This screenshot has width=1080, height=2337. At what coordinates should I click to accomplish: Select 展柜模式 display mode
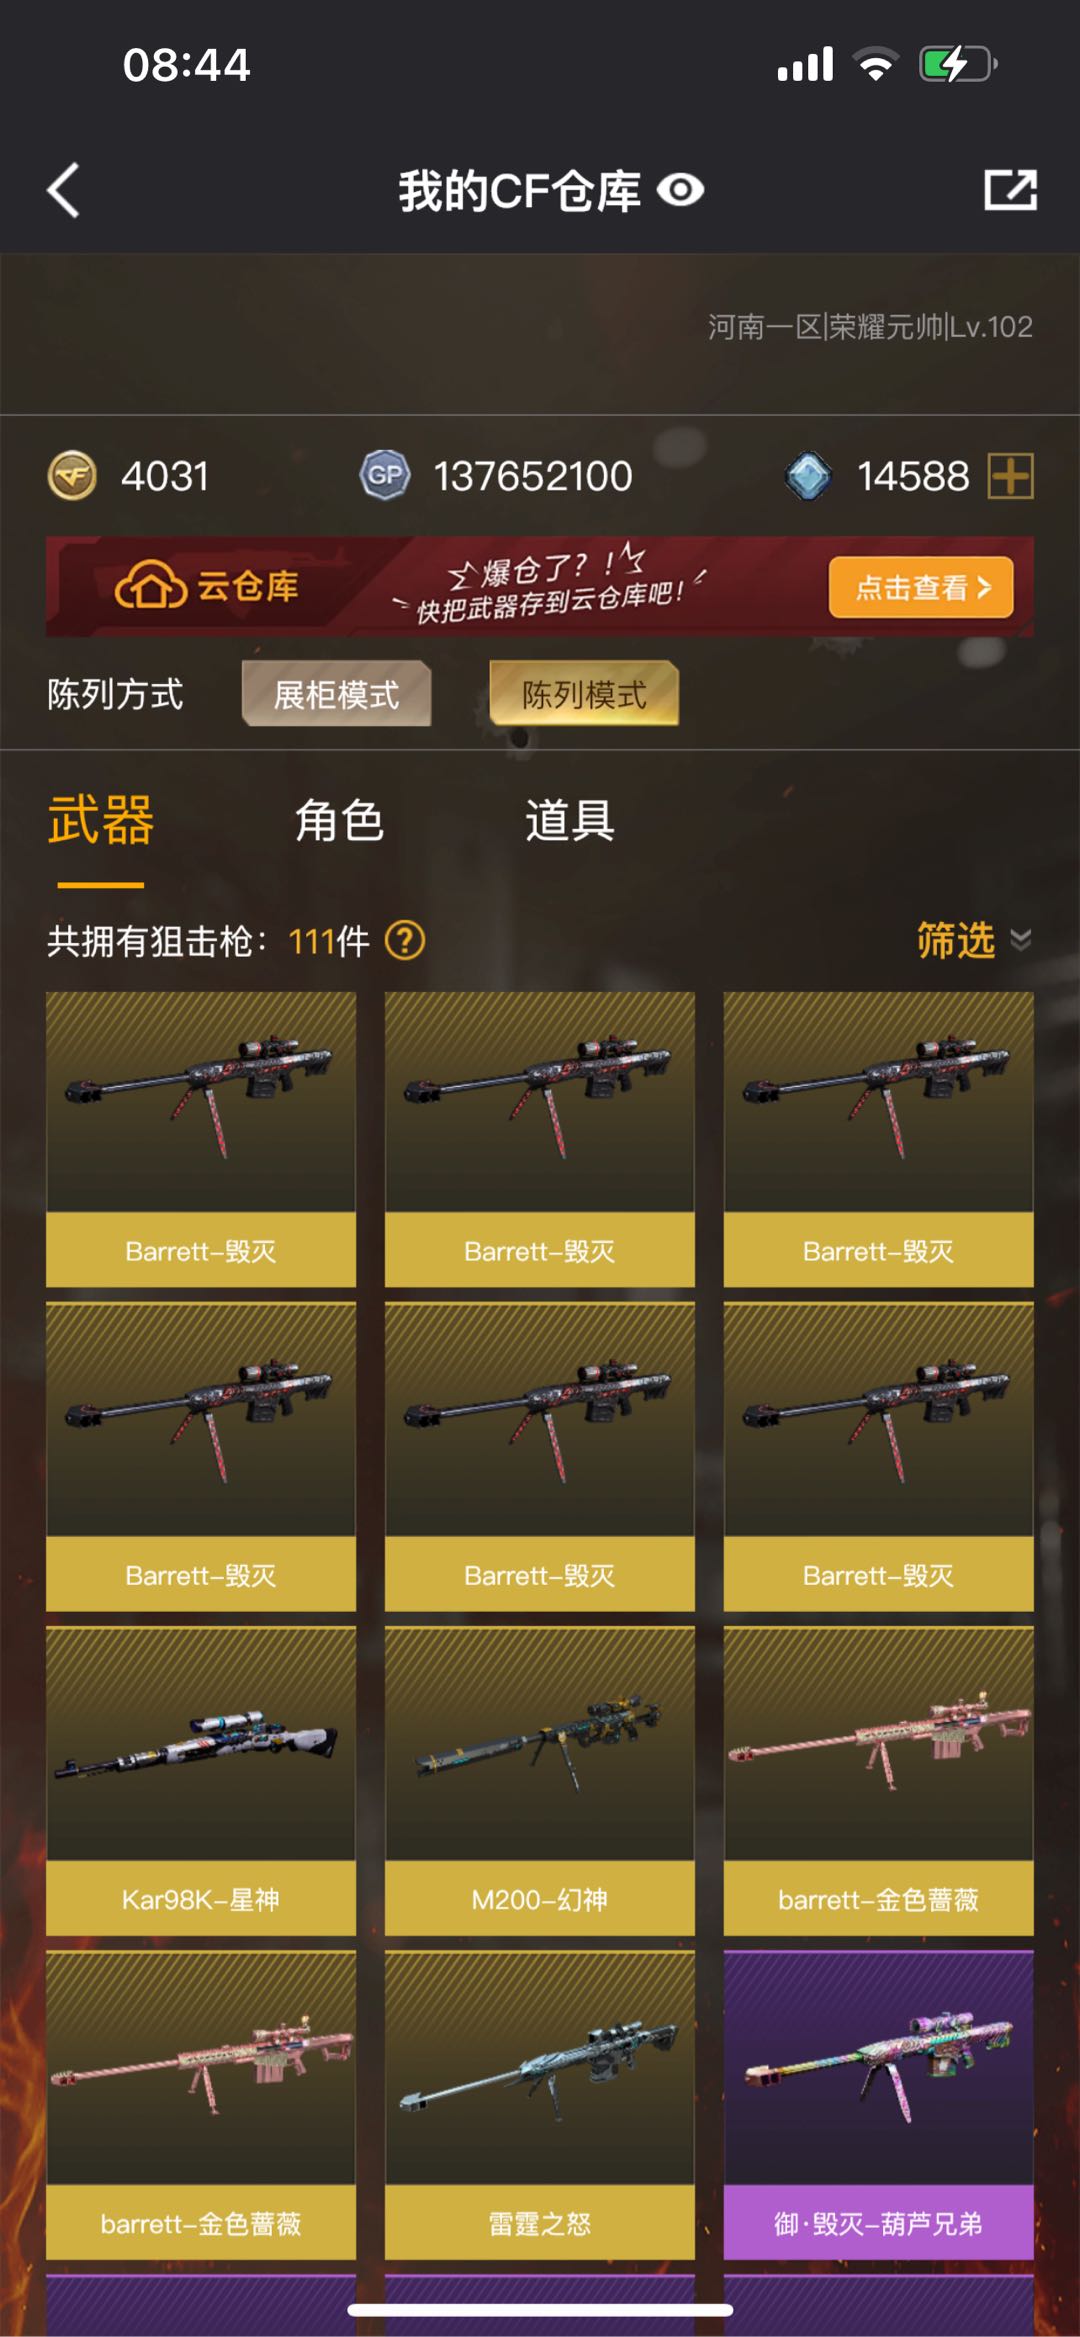pos(336,694)
